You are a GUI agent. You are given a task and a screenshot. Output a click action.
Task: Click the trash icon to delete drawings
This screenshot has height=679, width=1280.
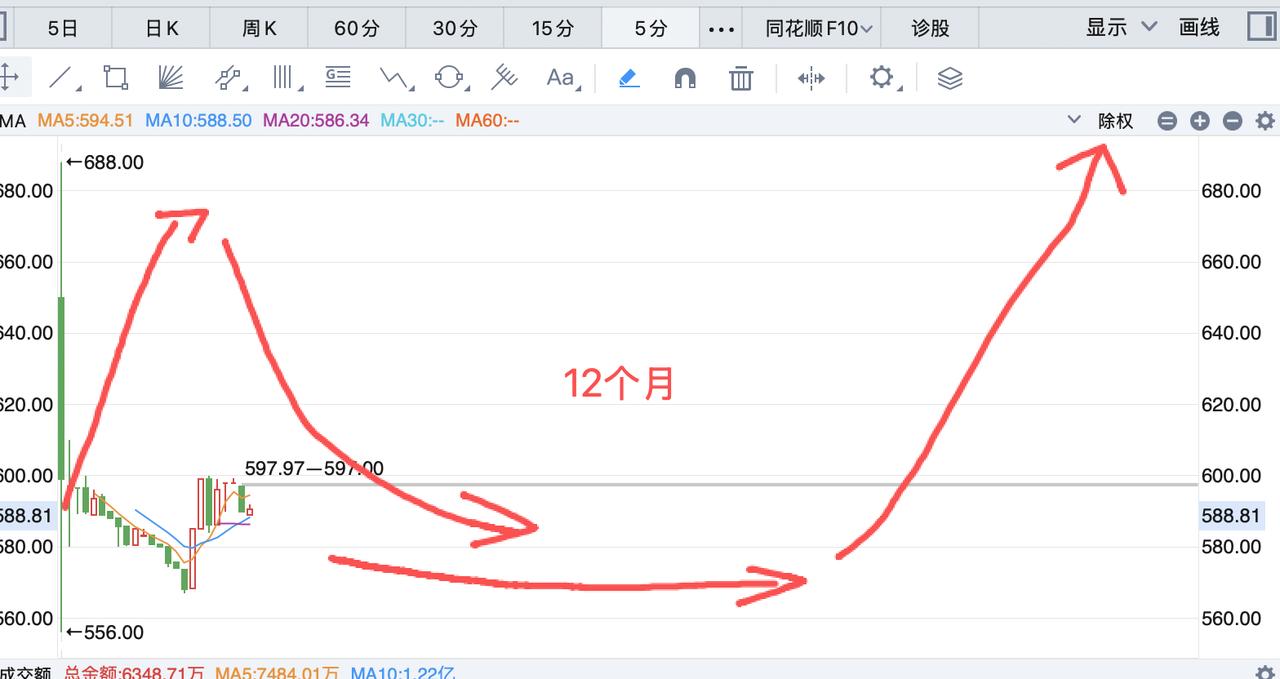click(740, 76)
